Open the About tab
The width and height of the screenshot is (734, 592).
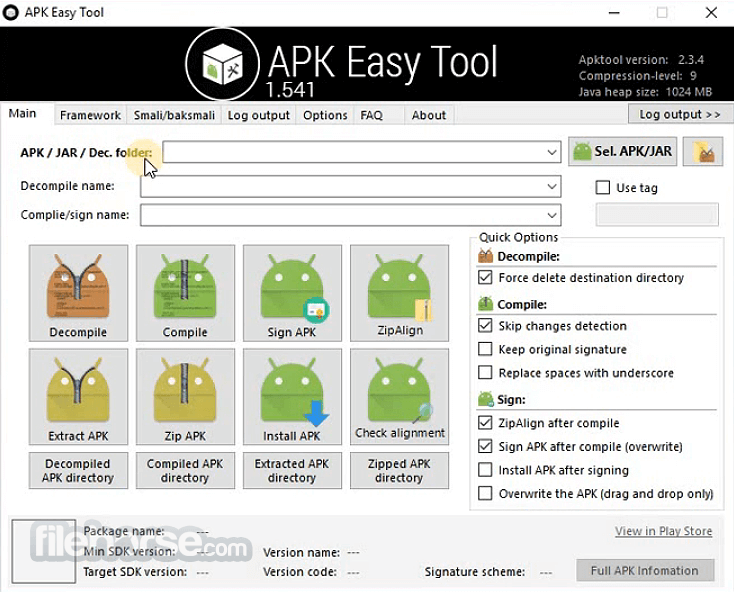429,115
